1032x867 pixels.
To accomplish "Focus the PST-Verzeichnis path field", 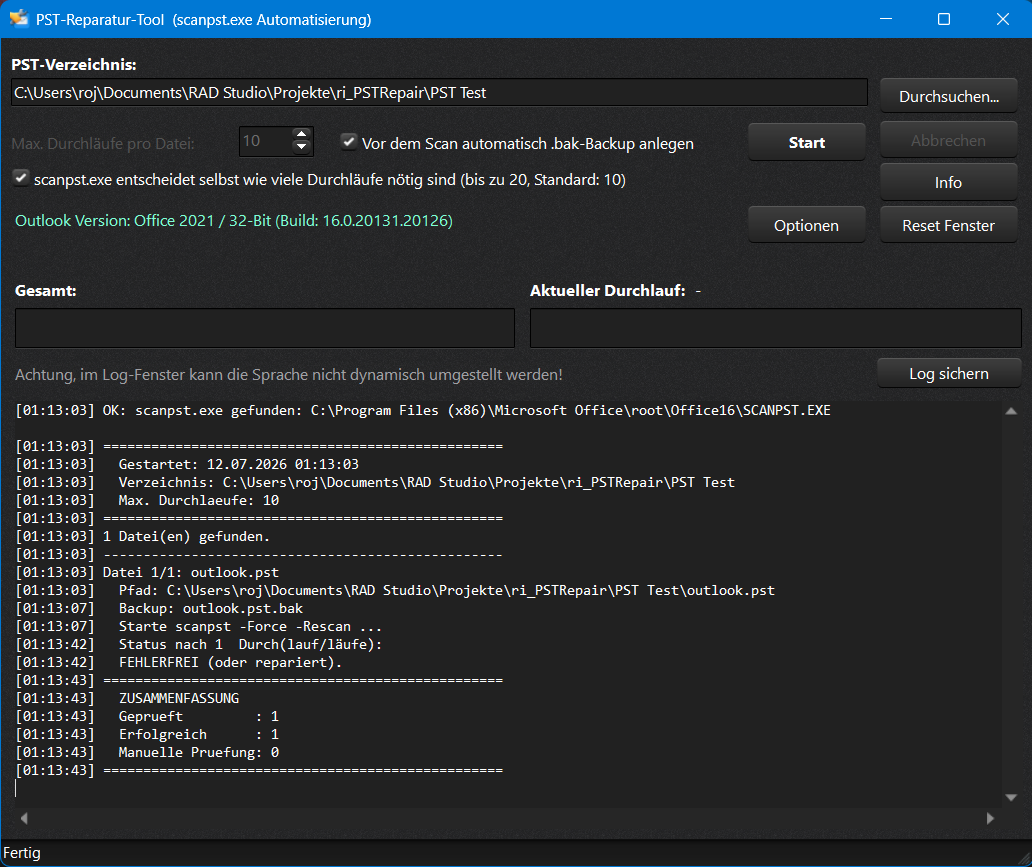I will click(439, 93).
